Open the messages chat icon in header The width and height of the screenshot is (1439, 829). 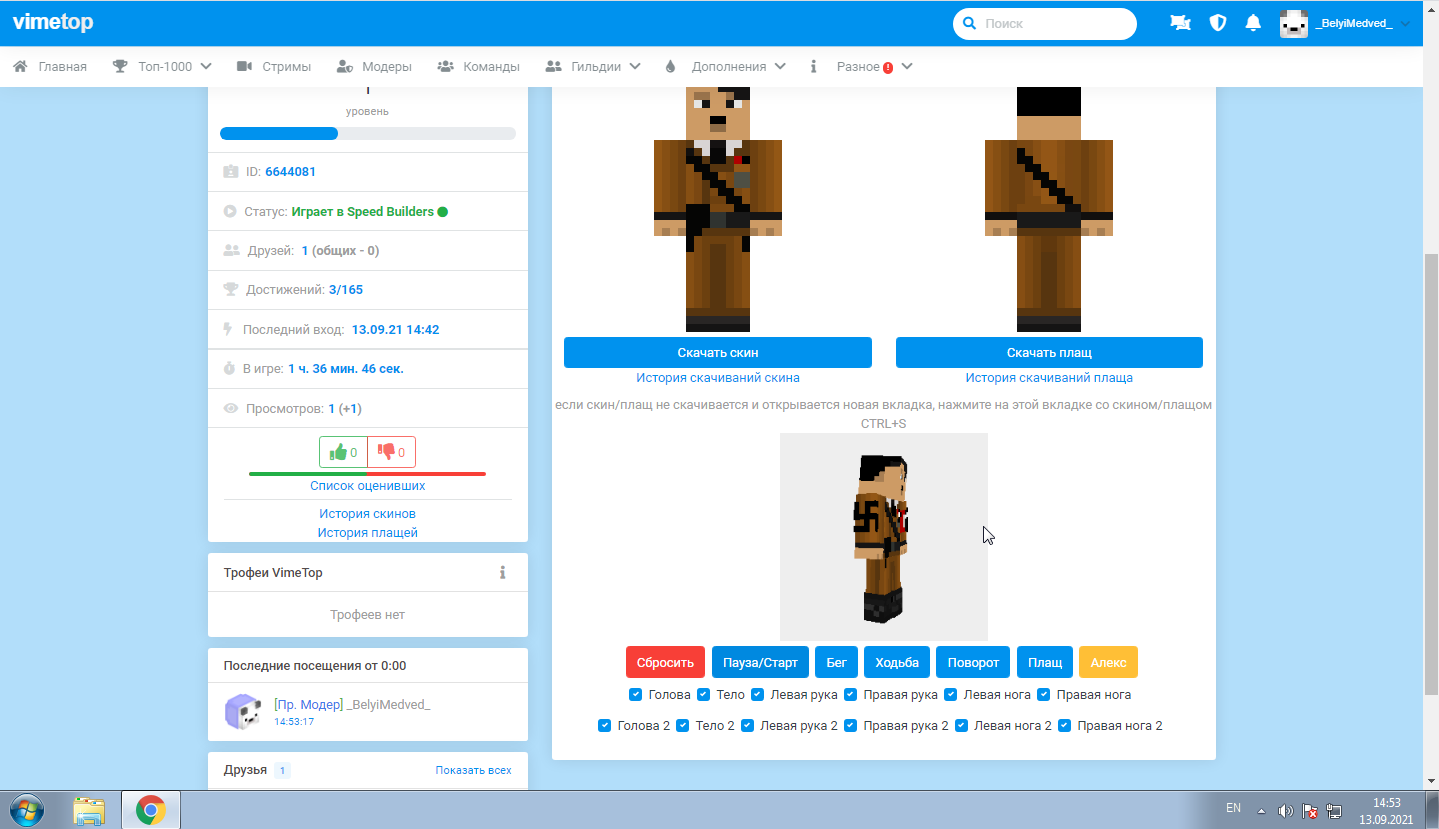click(x=1180, y=23)
